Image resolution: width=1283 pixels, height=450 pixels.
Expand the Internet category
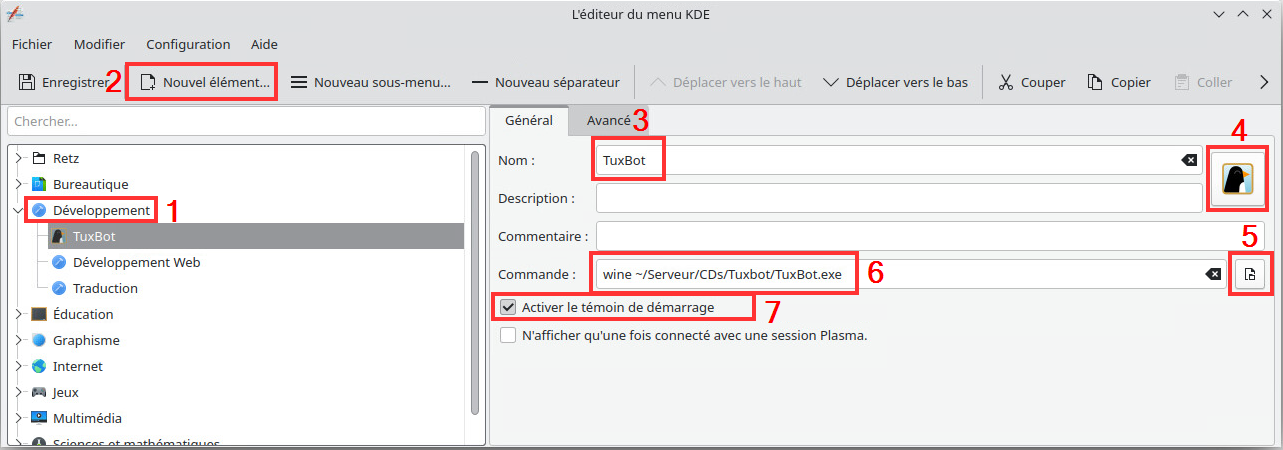coord(18,366)
